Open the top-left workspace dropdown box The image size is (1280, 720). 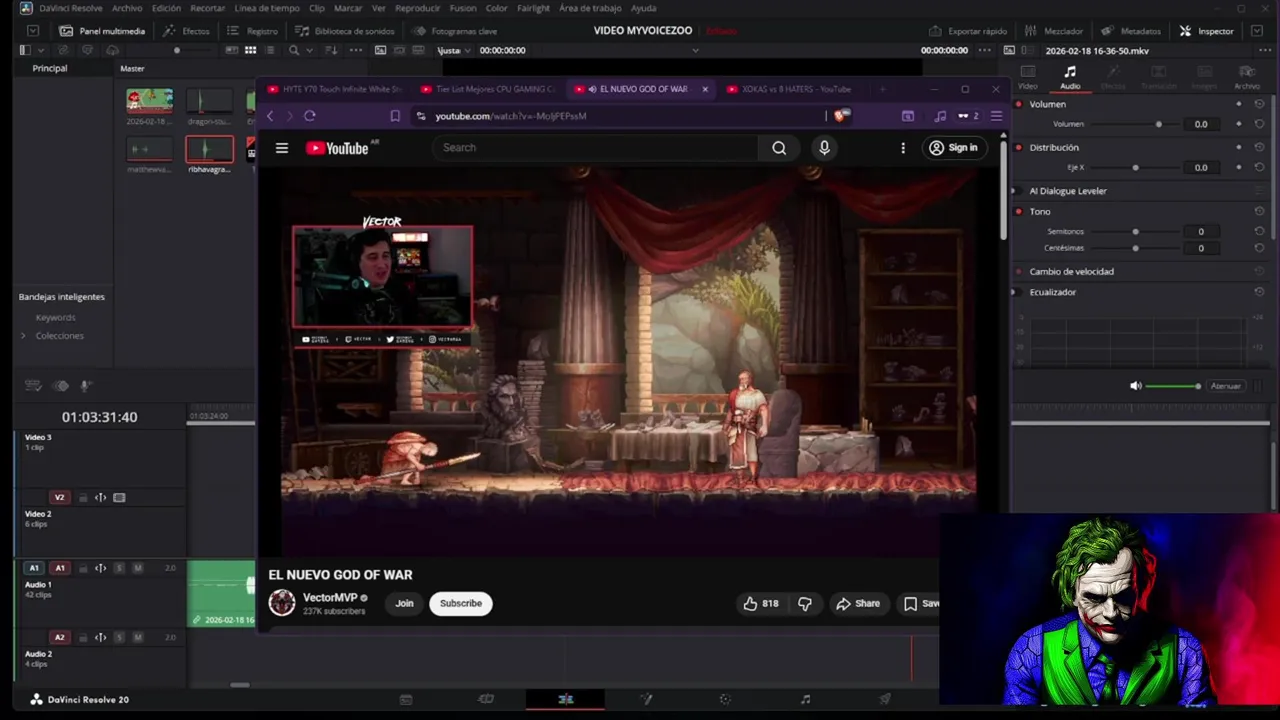point(33,31)
